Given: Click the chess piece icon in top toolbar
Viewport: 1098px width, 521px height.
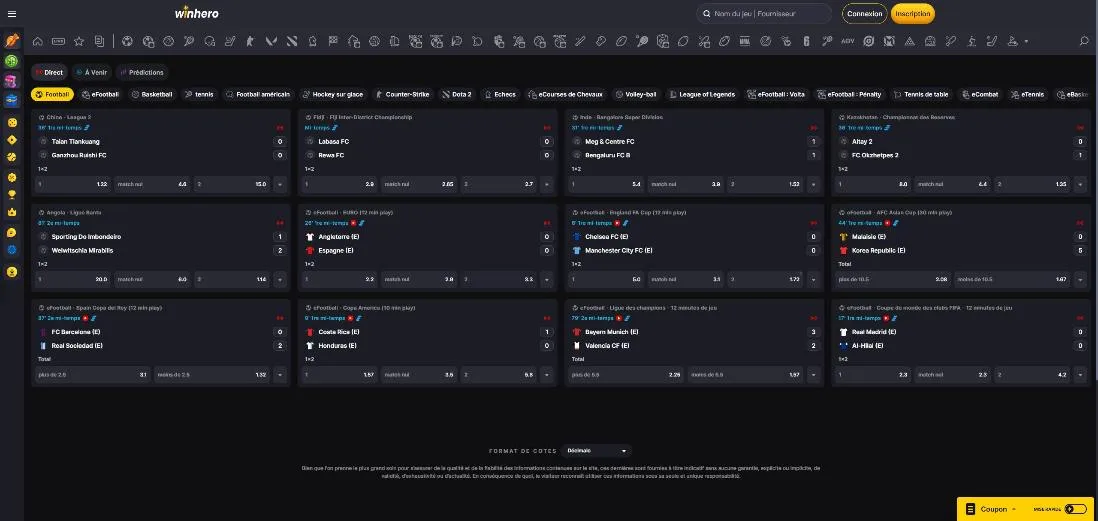Looking at the screenshot, I should click(x=312, y=41).
